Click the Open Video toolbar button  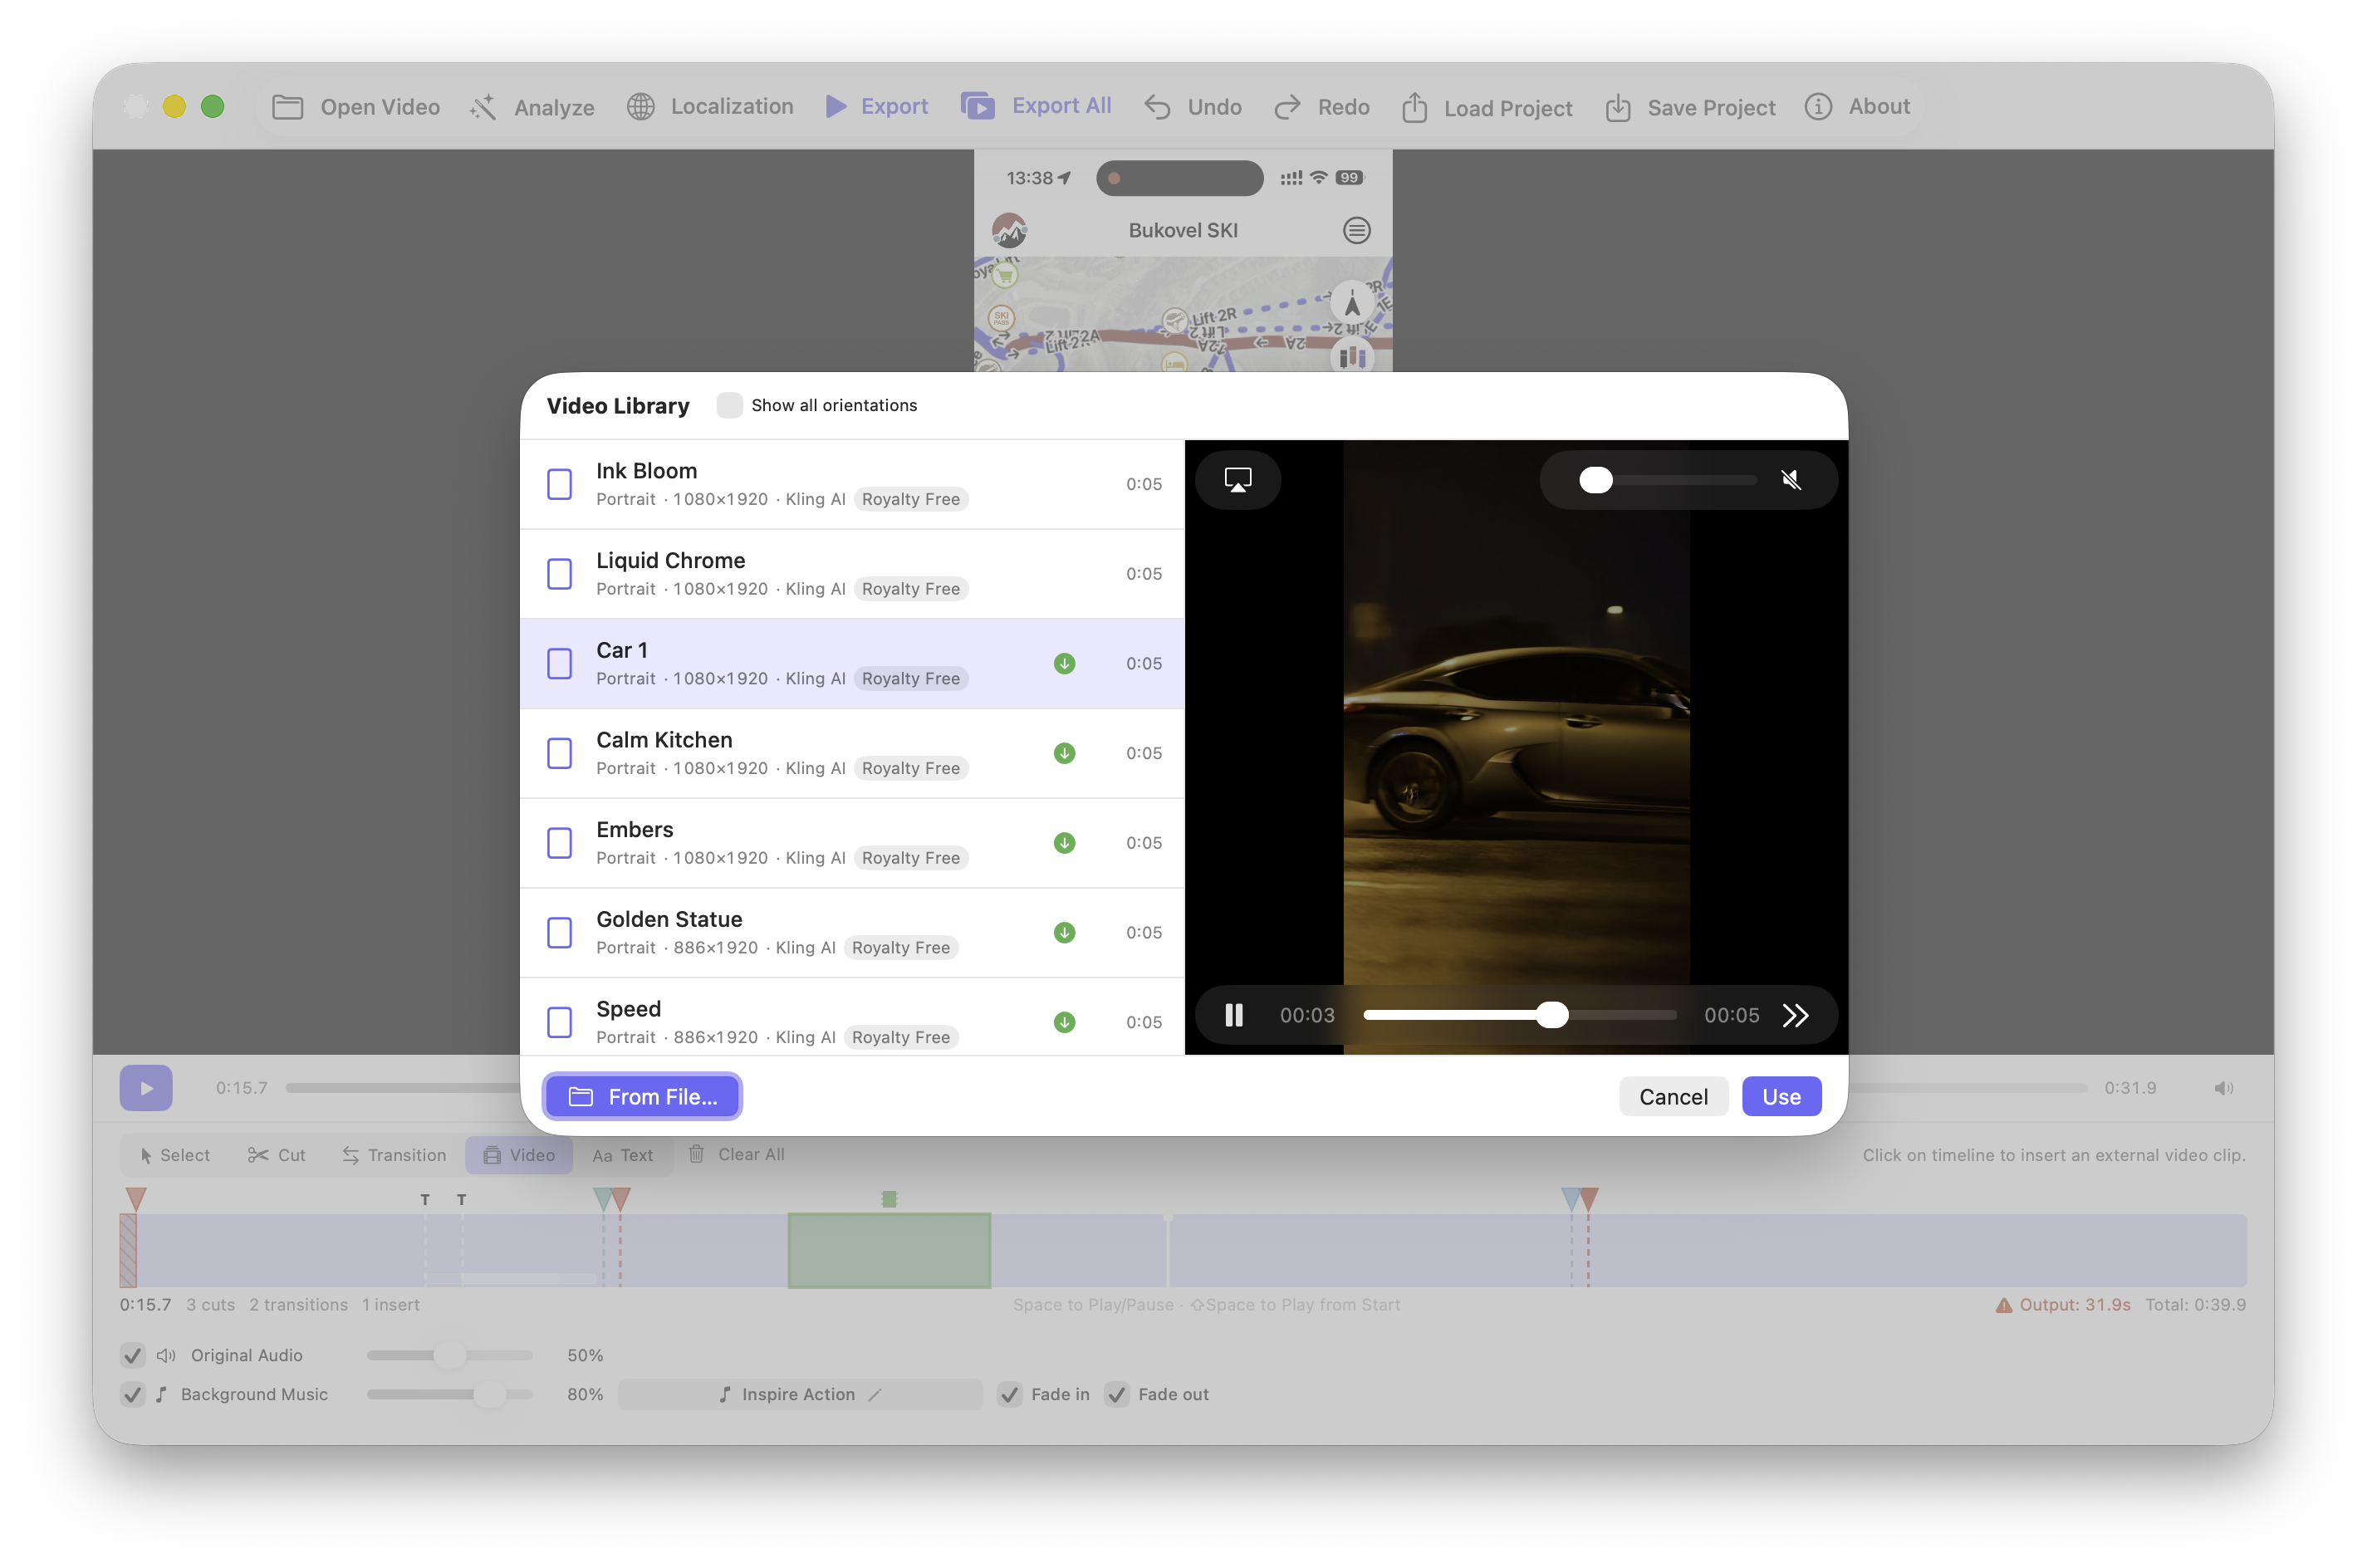pyautogui.click(x=355, y=107)
